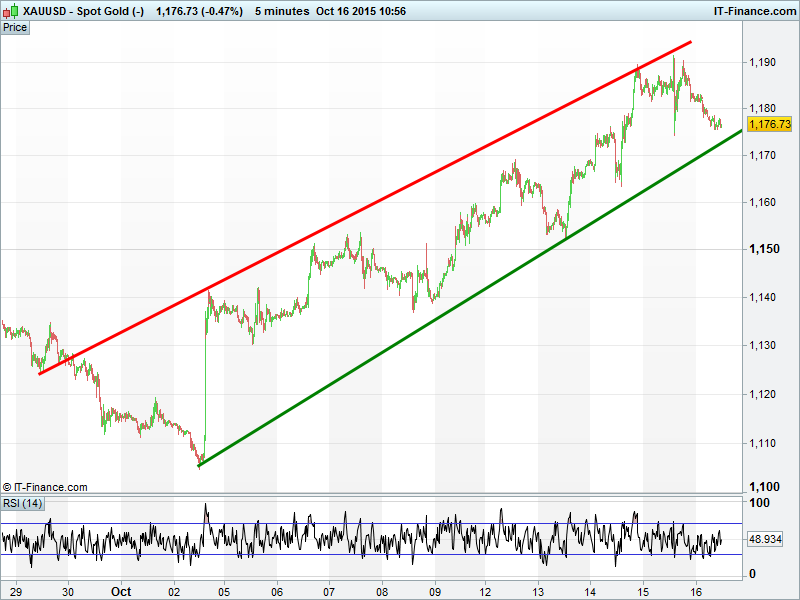Click the 1,170 price axis label

point(762,155)
